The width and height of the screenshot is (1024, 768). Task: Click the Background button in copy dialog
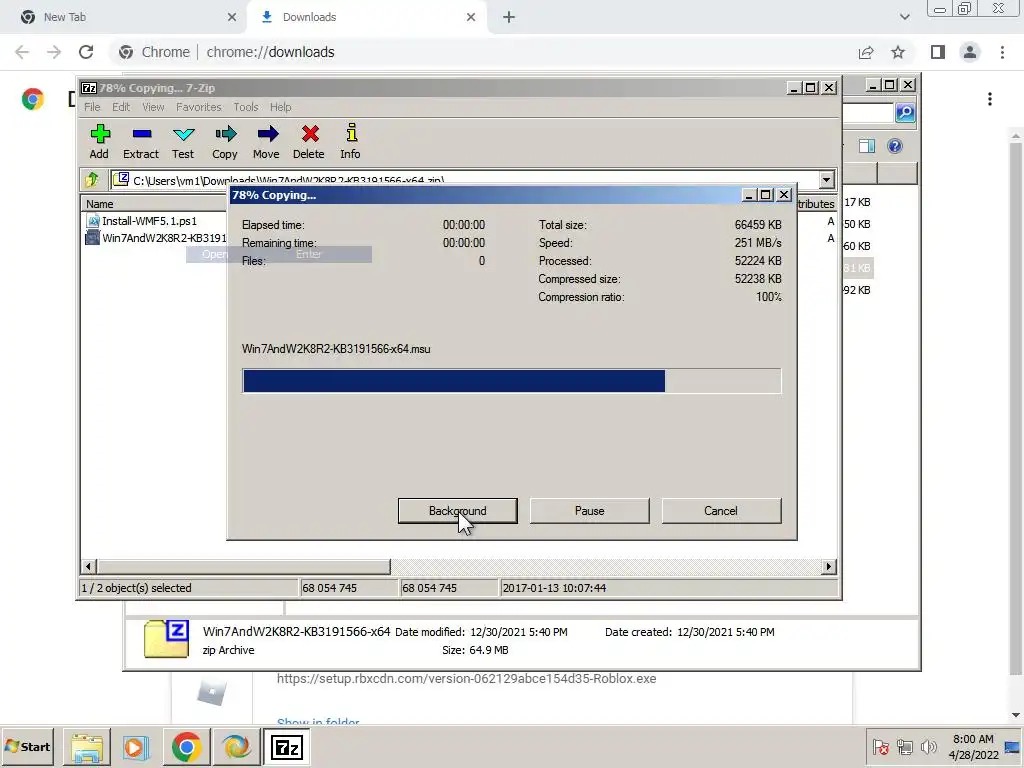tap(458, 511)
